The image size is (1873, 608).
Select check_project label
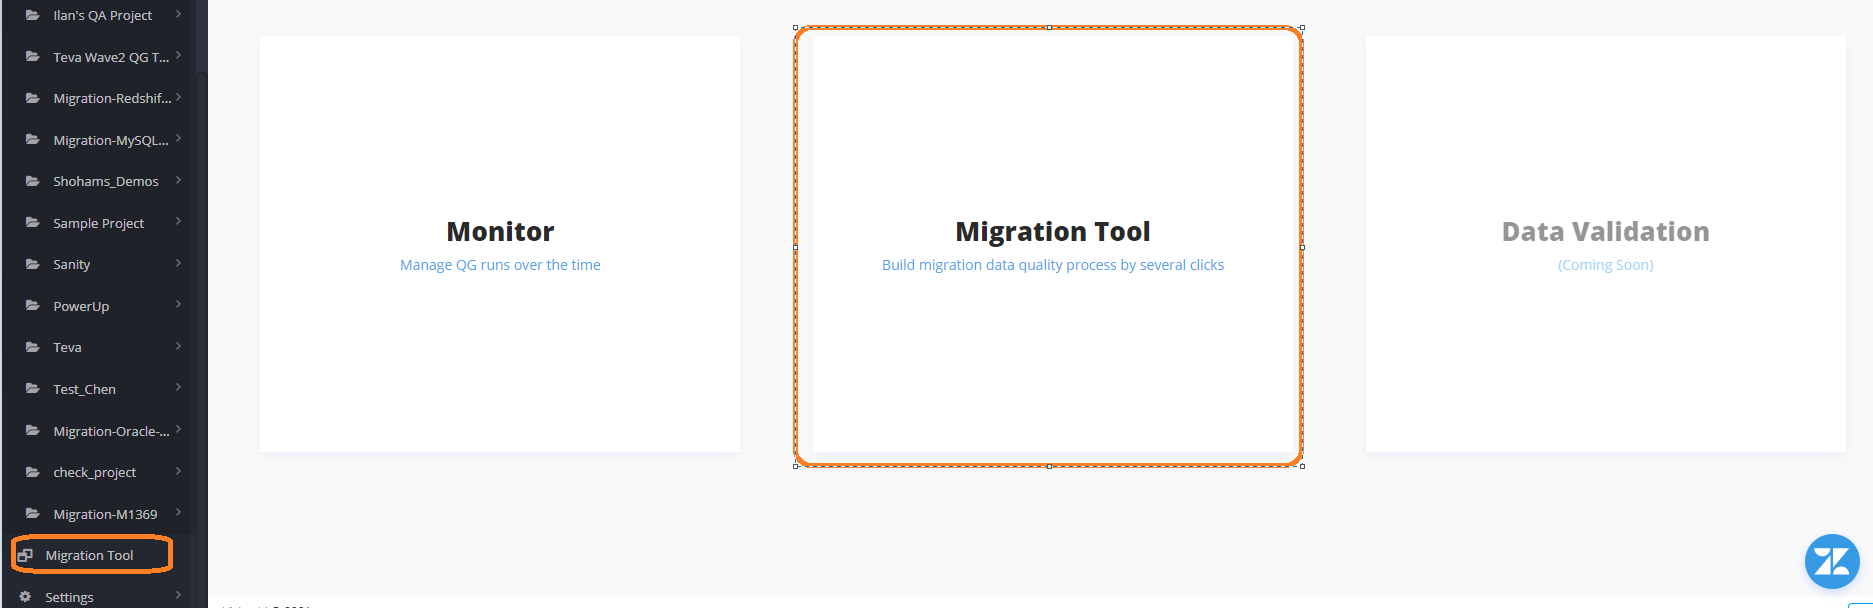[94, 472]
